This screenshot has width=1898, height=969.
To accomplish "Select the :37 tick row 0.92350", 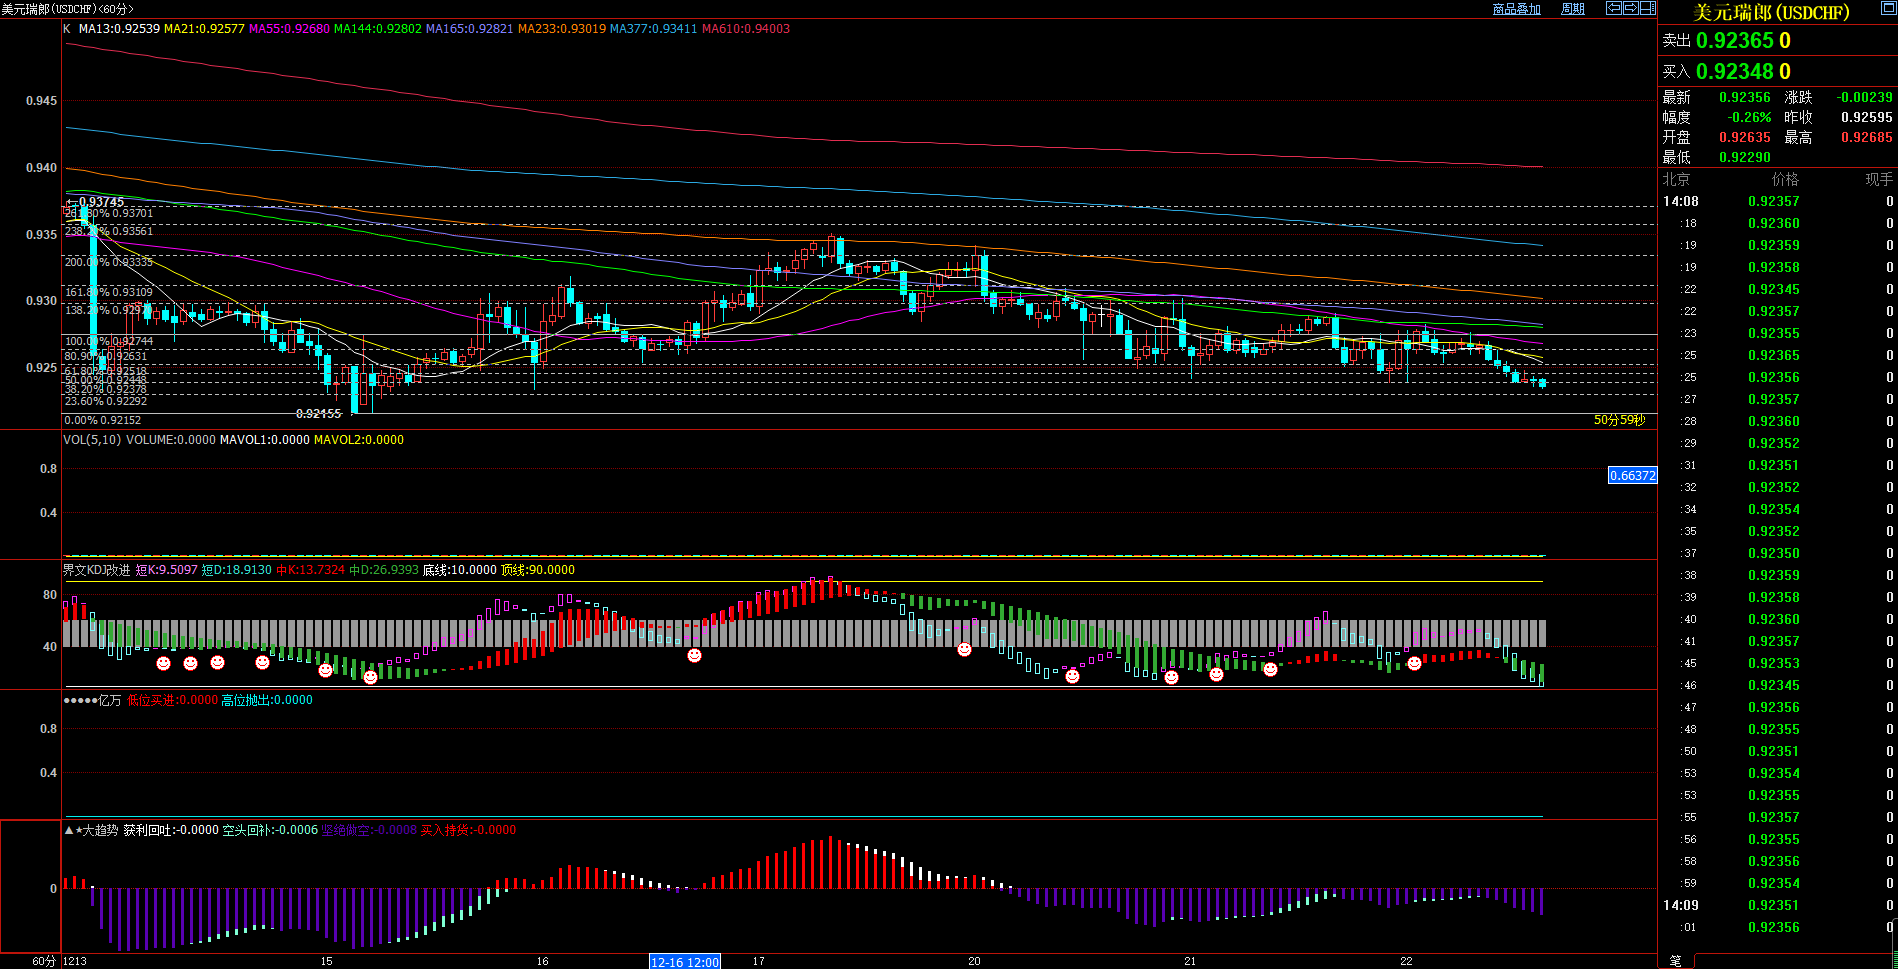I will tap(1778, 553).
